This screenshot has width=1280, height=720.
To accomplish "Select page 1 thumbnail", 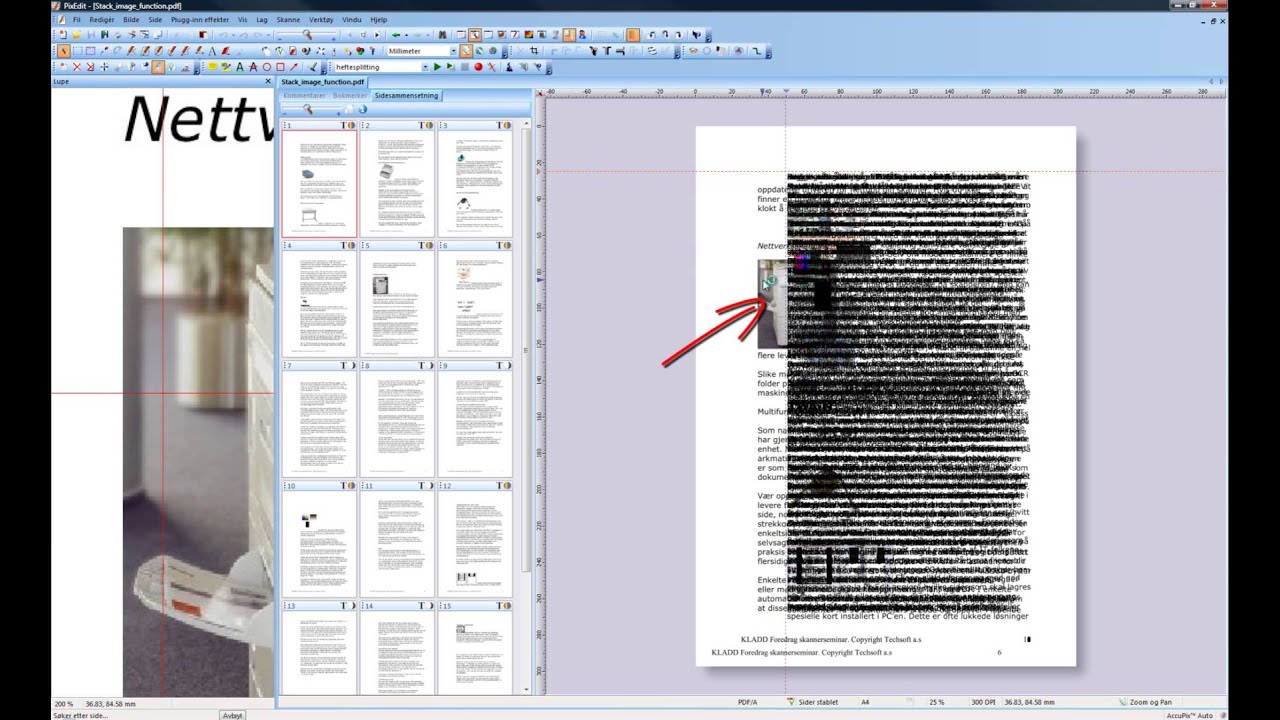I will (x=319, y=183).
